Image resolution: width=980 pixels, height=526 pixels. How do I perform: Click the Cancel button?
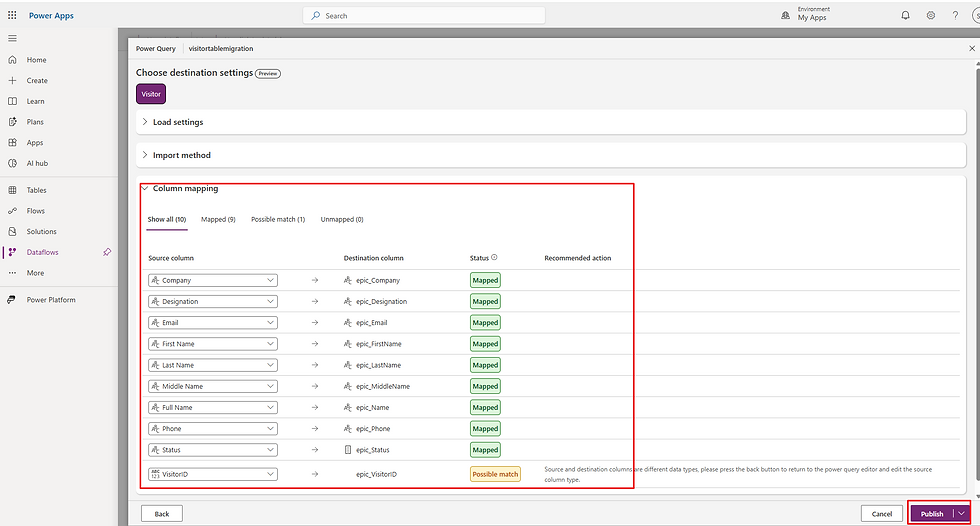[x=882, y=514]
